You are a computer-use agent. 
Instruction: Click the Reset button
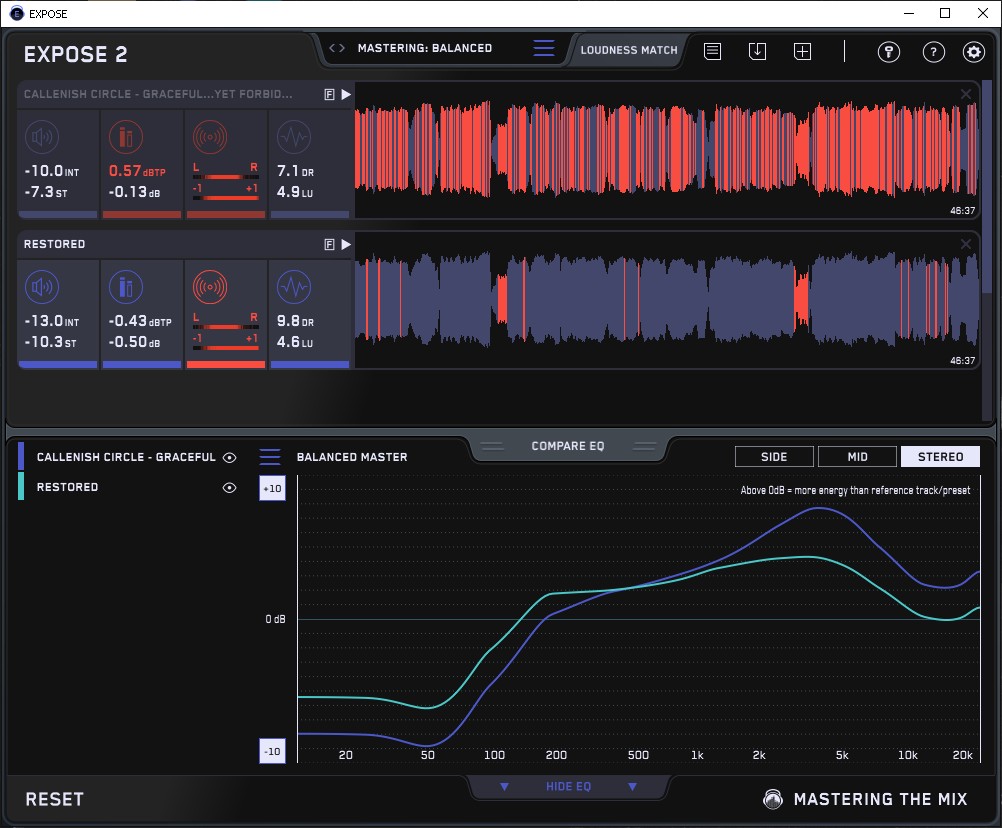(55, 799)
